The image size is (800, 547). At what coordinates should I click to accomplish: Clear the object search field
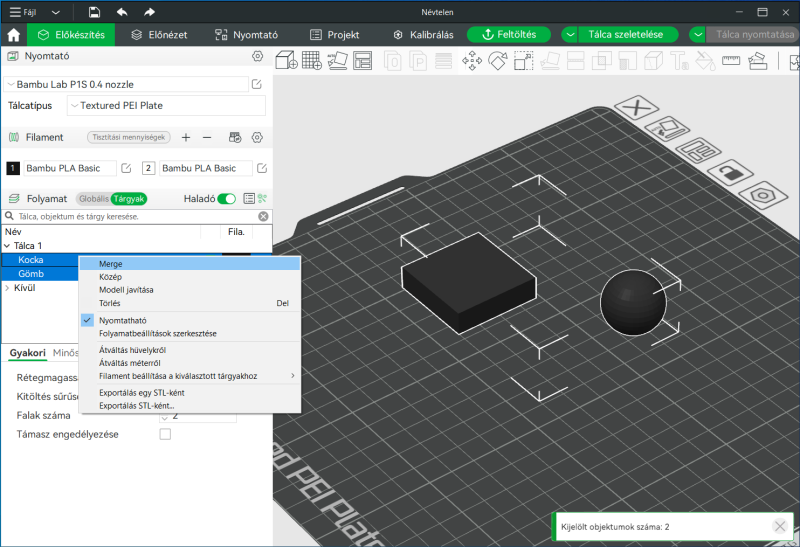coord(263,216)
